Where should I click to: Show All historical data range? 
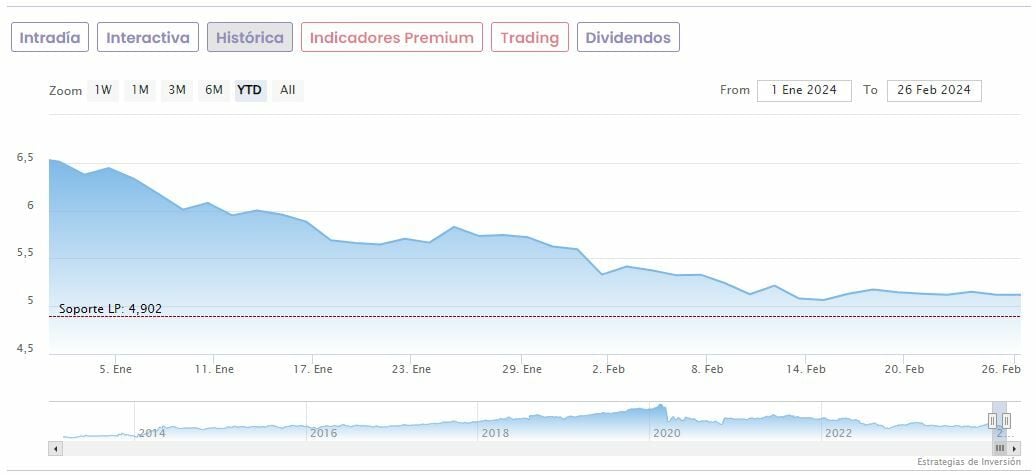[288, 90]
